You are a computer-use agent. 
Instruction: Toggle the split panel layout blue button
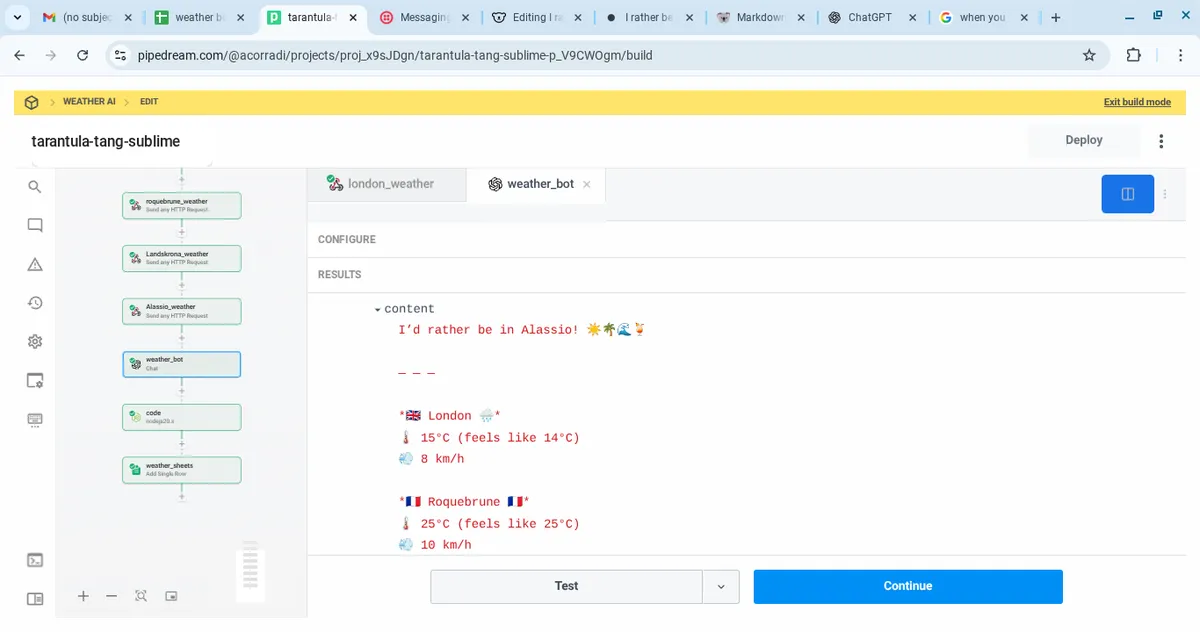pyautogui.click(x=1127, y=194)
